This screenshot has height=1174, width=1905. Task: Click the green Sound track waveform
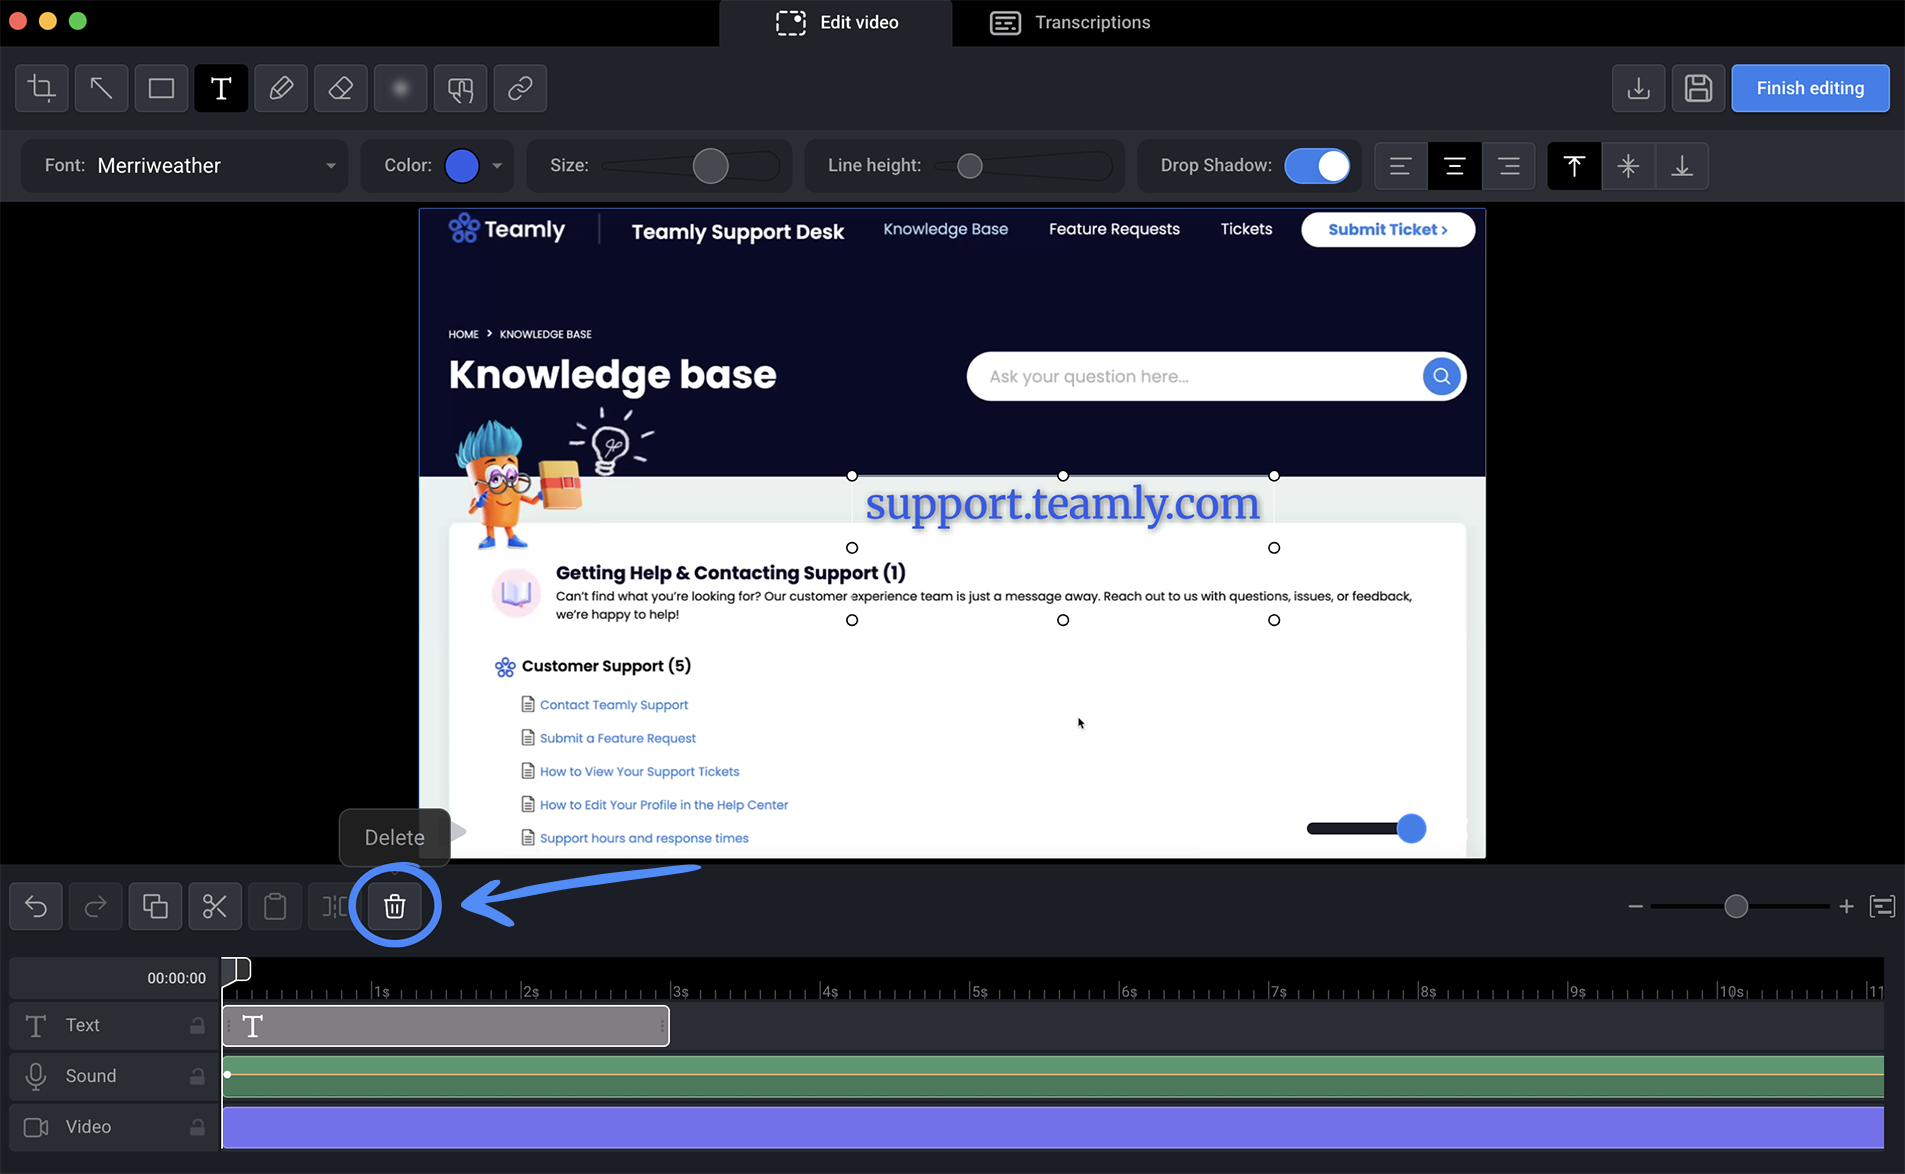click(x=1053, y=1077)
